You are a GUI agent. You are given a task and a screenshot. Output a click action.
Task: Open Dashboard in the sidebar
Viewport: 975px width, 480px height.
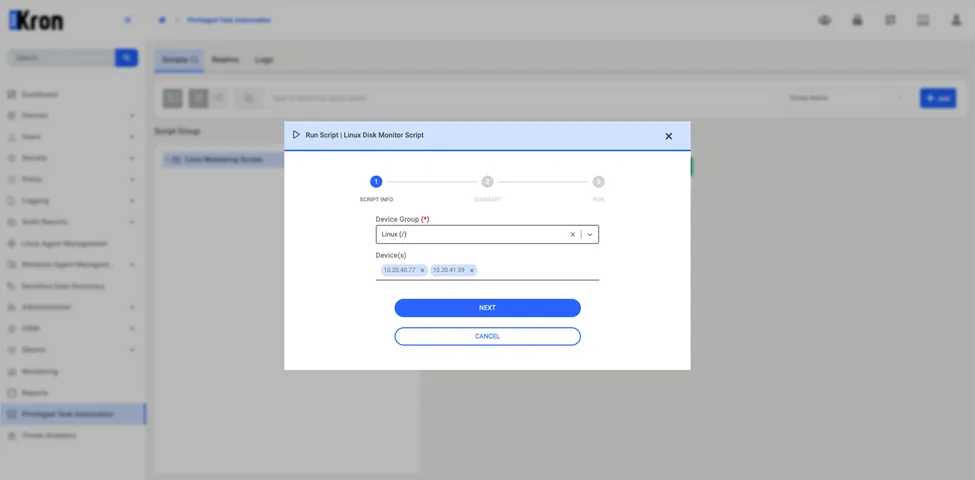40,95
